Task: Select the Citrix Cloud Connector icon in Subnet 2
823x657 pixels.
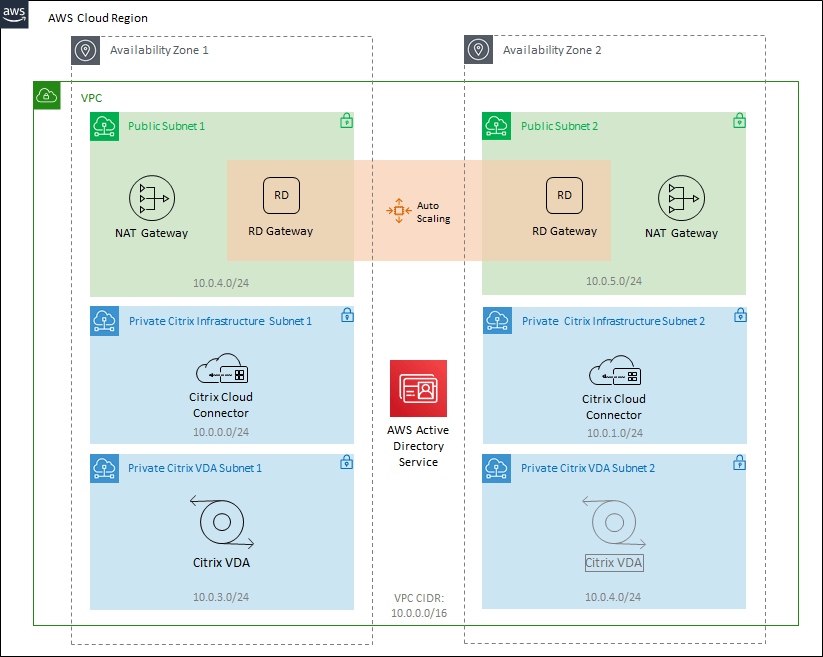Action: coord(614,369)
